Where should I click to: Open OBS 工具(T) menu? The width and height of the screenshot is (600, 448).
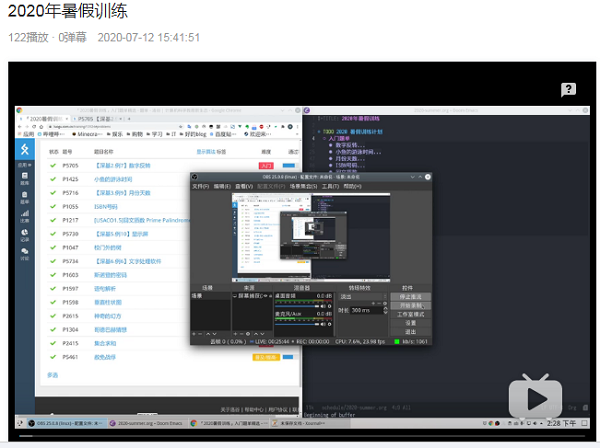(330, 186)
